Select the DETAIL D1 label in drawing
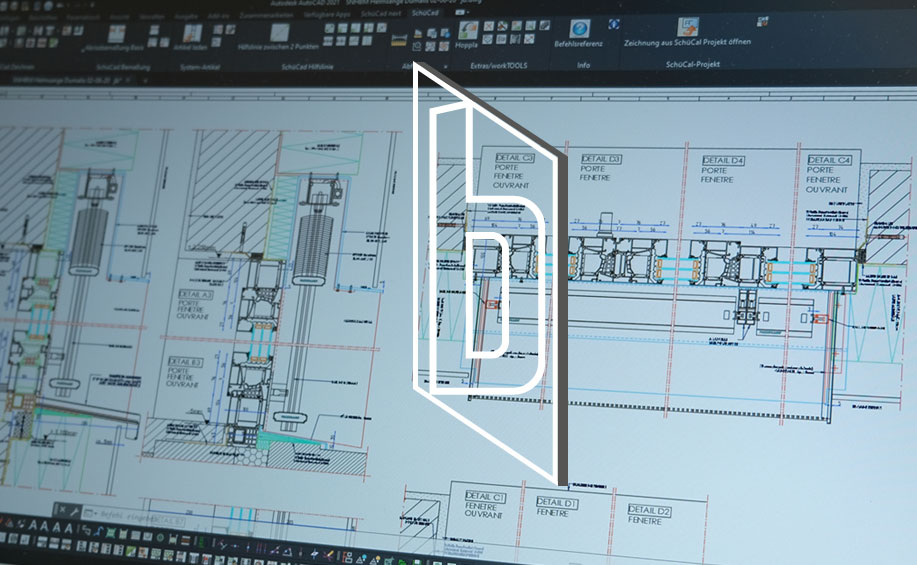The height and width of the screenshot is (565, 917). pyautogui.click(x=557, y=502)
